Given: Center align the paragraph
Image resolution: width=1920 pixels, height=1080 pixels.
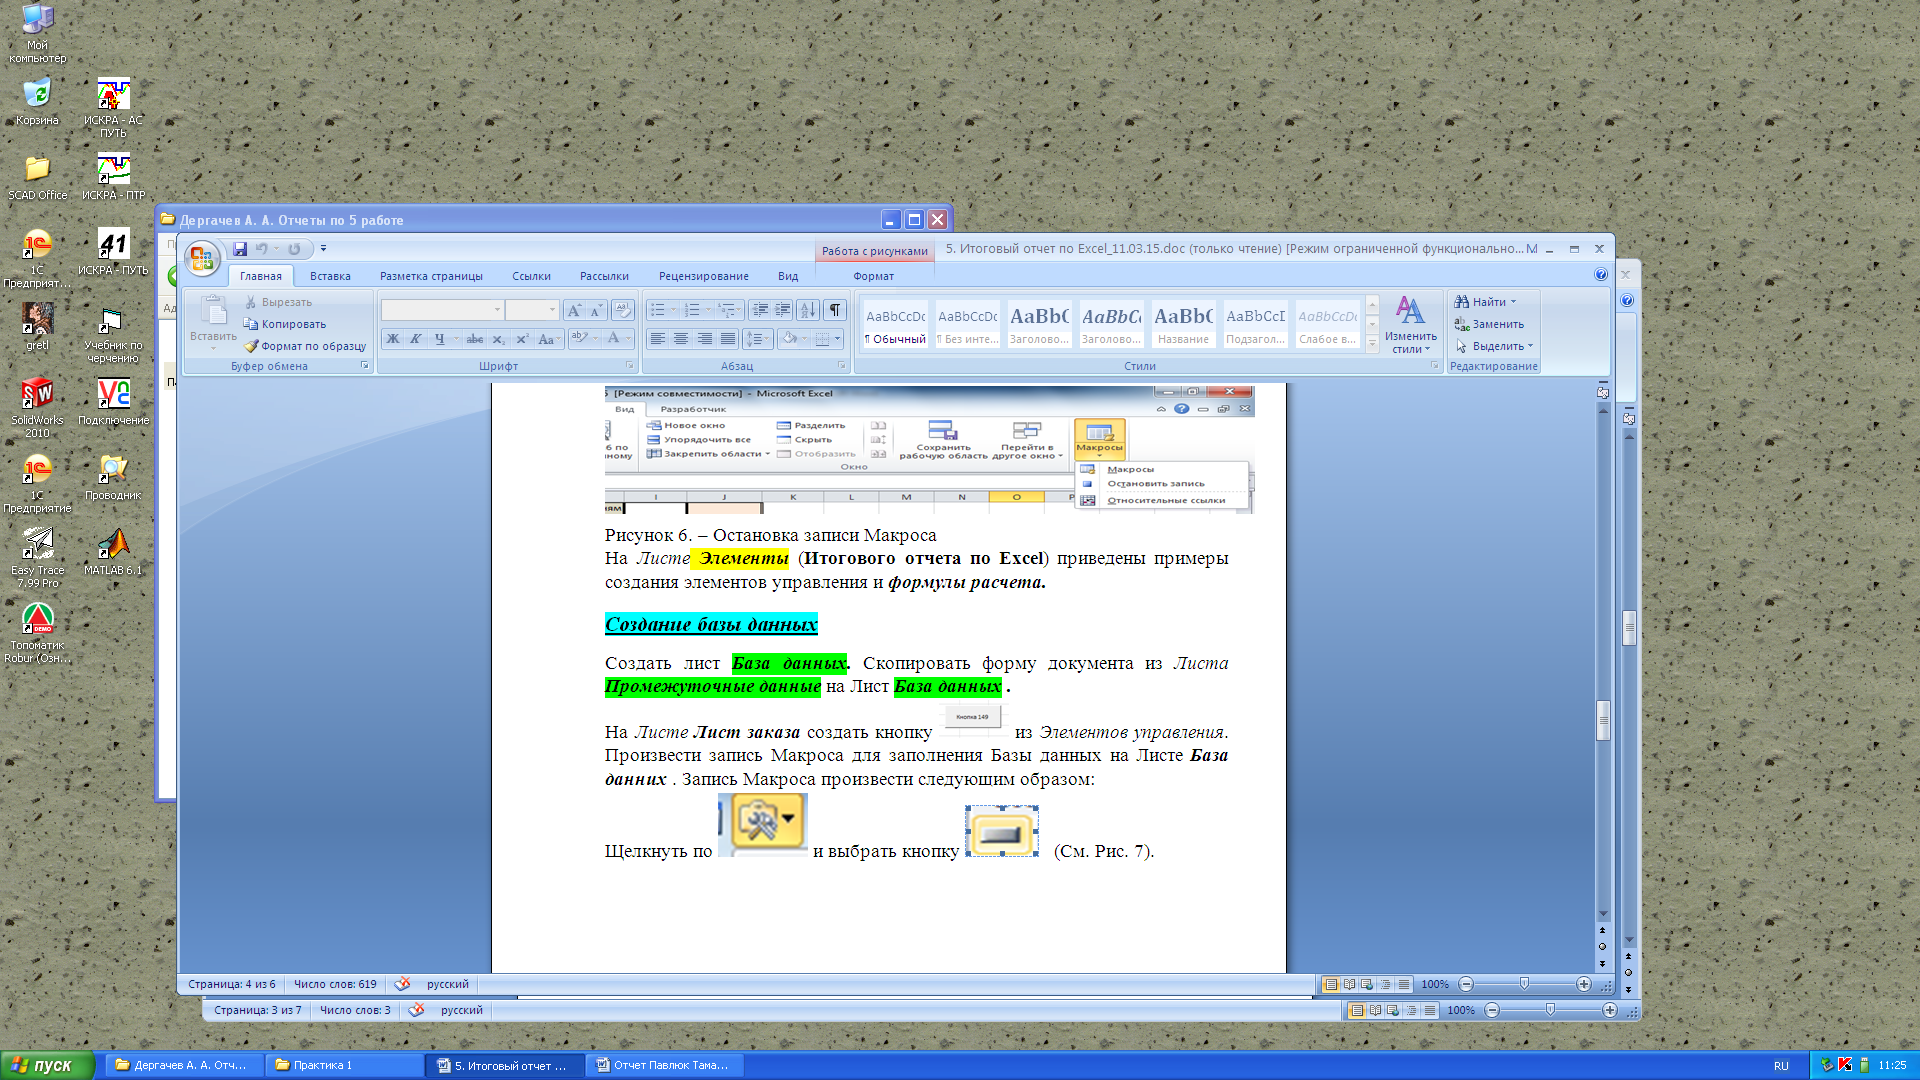Looking at the screenshot, I should coord(681,339).
